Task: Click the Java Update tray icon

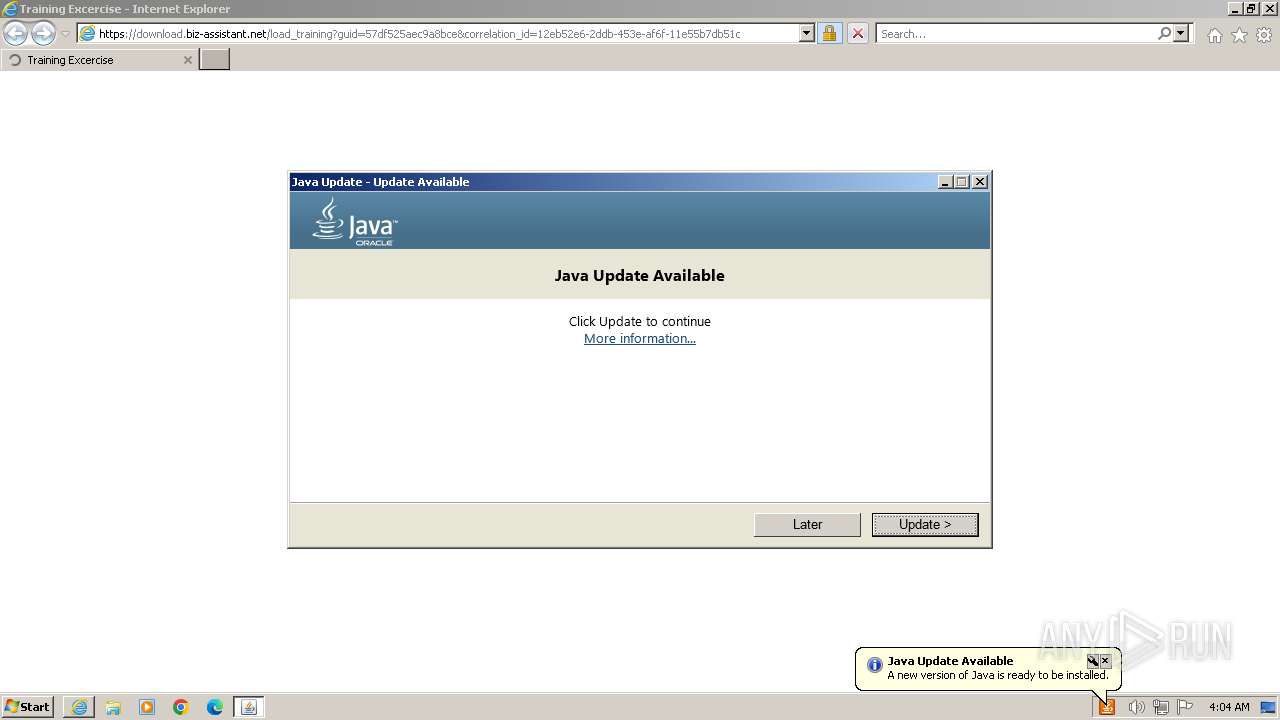Action: [x=1107, y=707]
